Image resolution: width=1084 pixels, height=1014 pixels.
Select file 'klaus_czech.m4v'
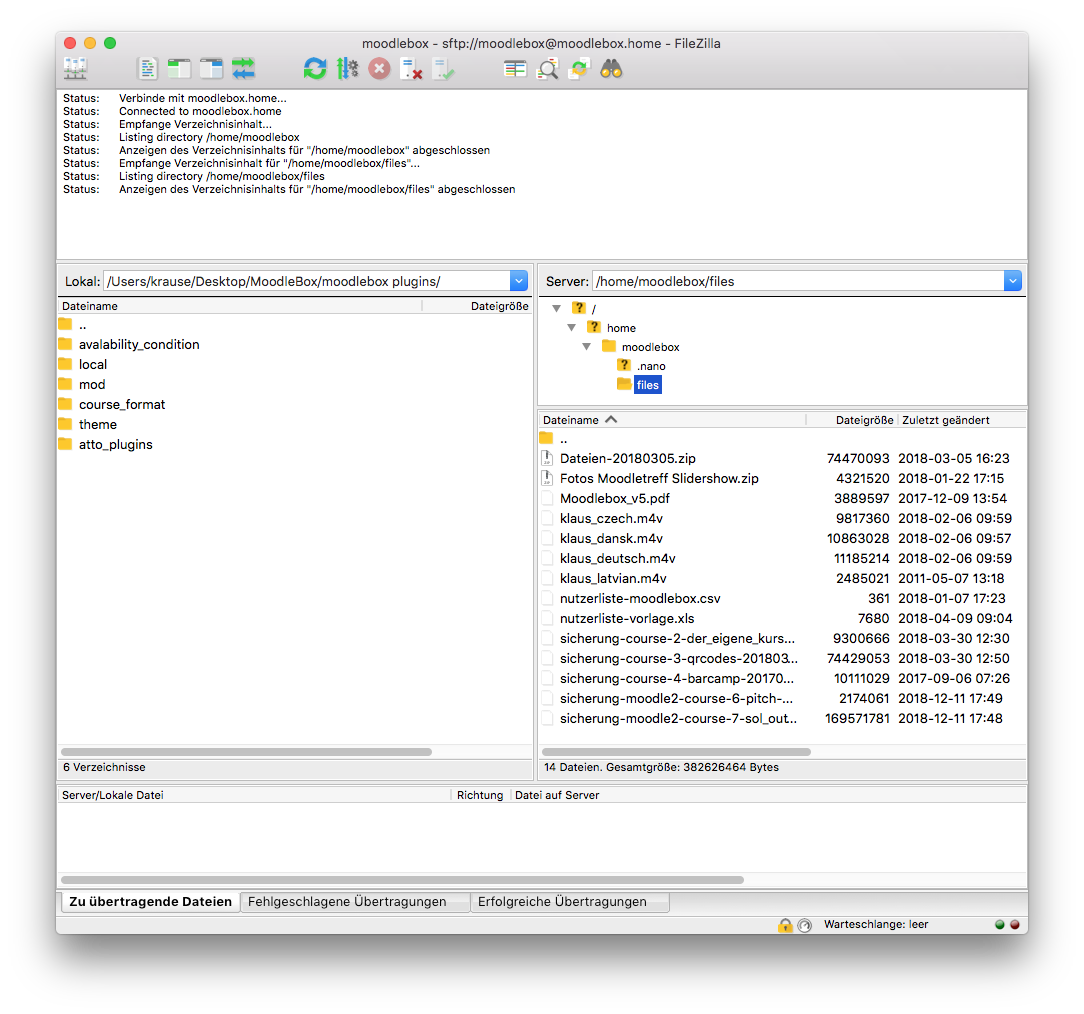click(782, 518)
